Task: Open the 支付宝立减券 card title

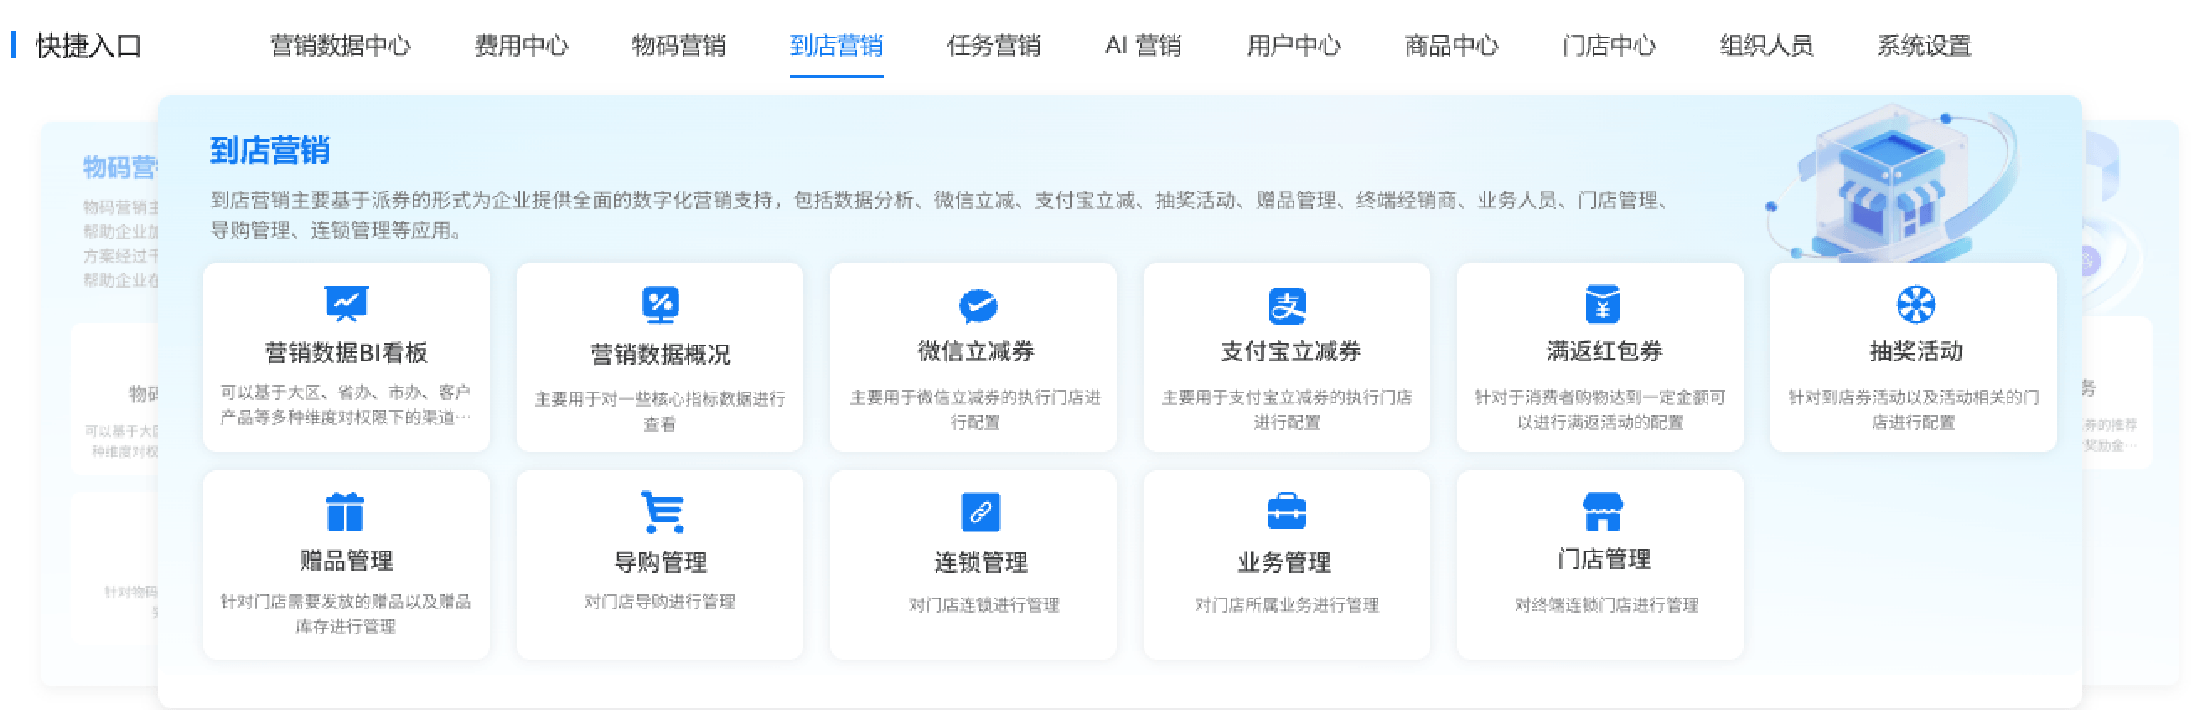Action: click(x=1290, y=351)
